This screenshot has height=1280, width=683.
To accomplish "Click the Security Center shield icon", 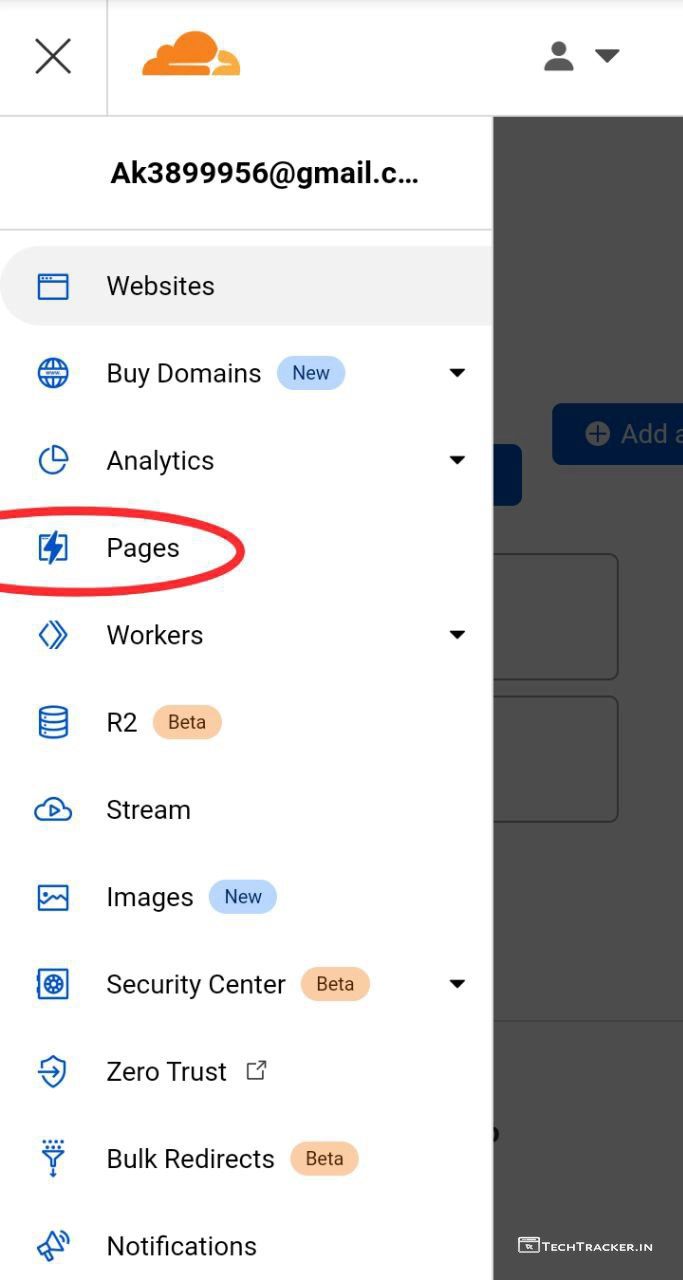I will pyautogui.click(x=53, y=984).
